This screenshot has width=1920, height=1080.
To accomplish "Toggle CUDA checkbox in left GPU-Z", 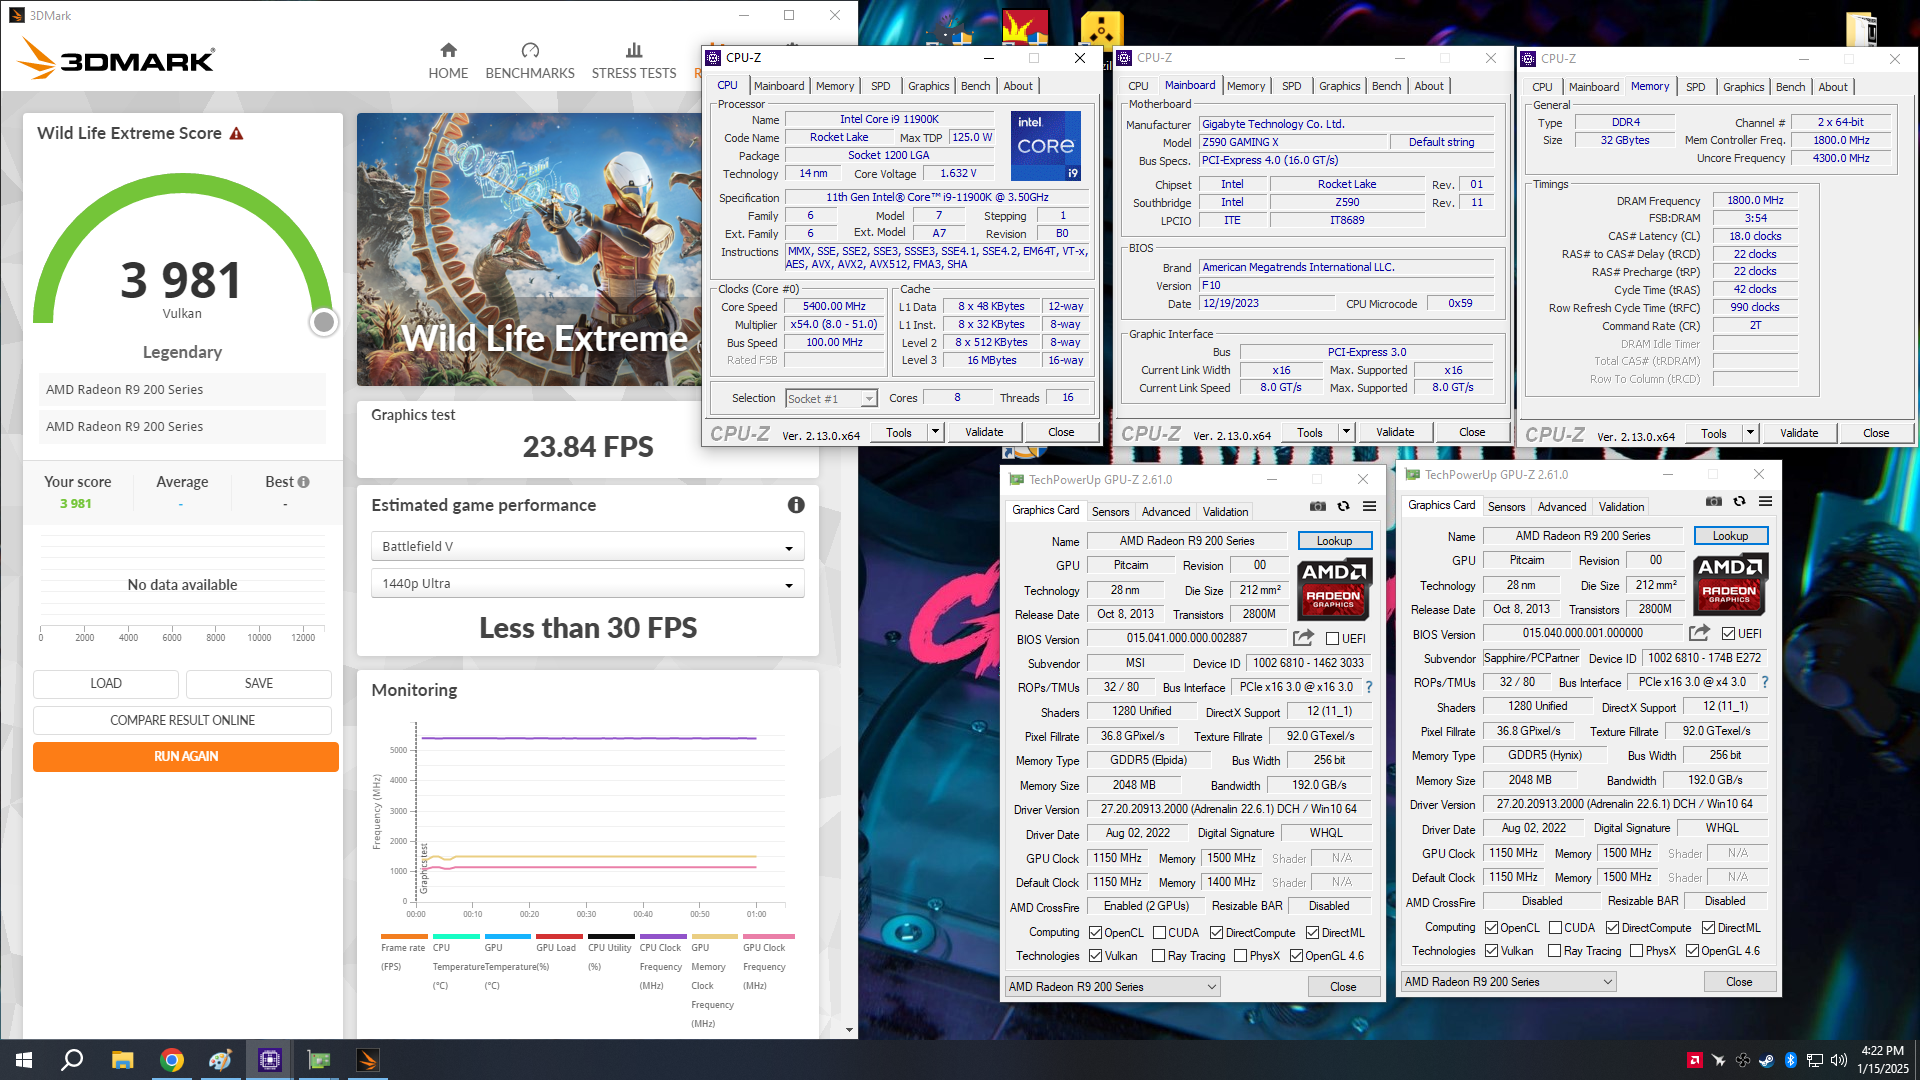I will coord(1159,933).
